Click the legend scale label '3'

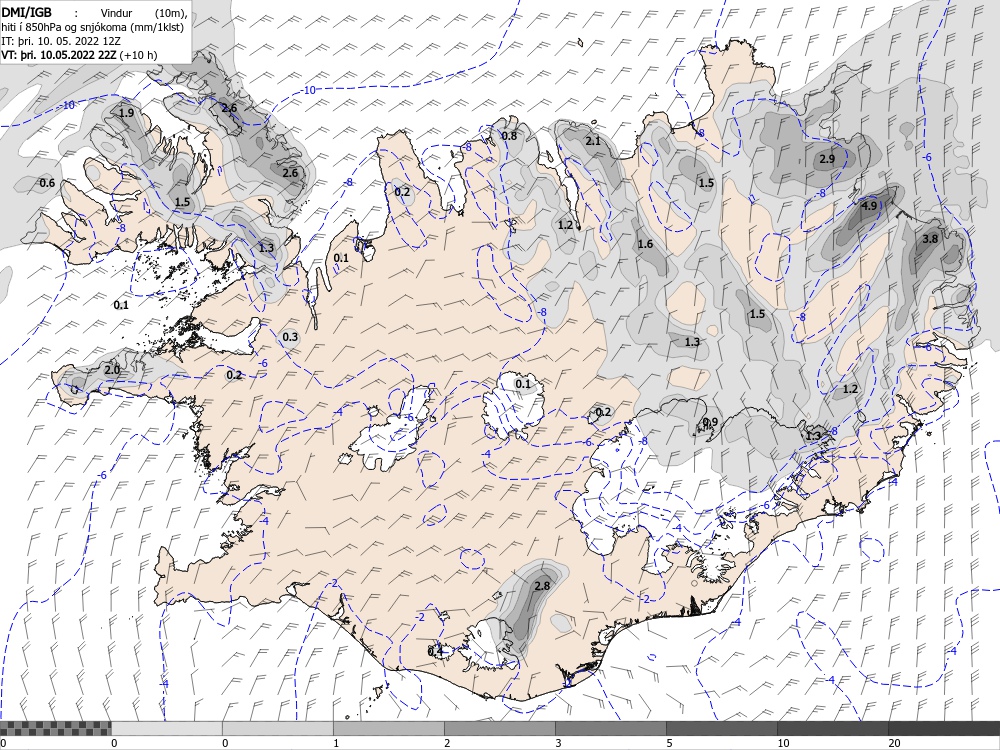[557, 743]
